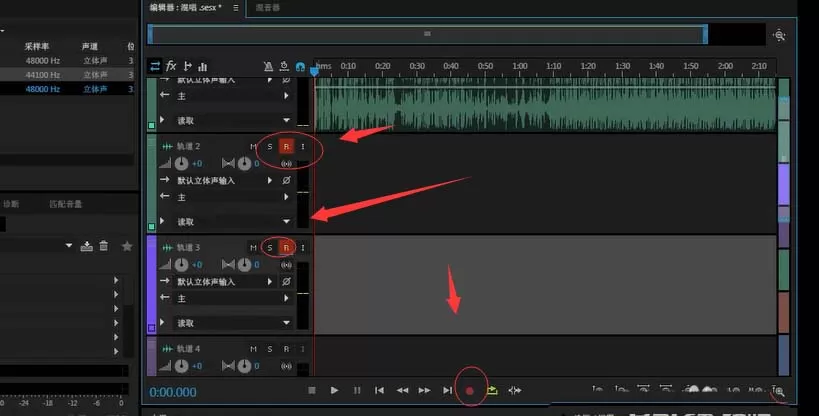Solo track 3 with S button
The width and height of the screenshot is (819, 416).
pyautogui.click(x=270, y=248)
